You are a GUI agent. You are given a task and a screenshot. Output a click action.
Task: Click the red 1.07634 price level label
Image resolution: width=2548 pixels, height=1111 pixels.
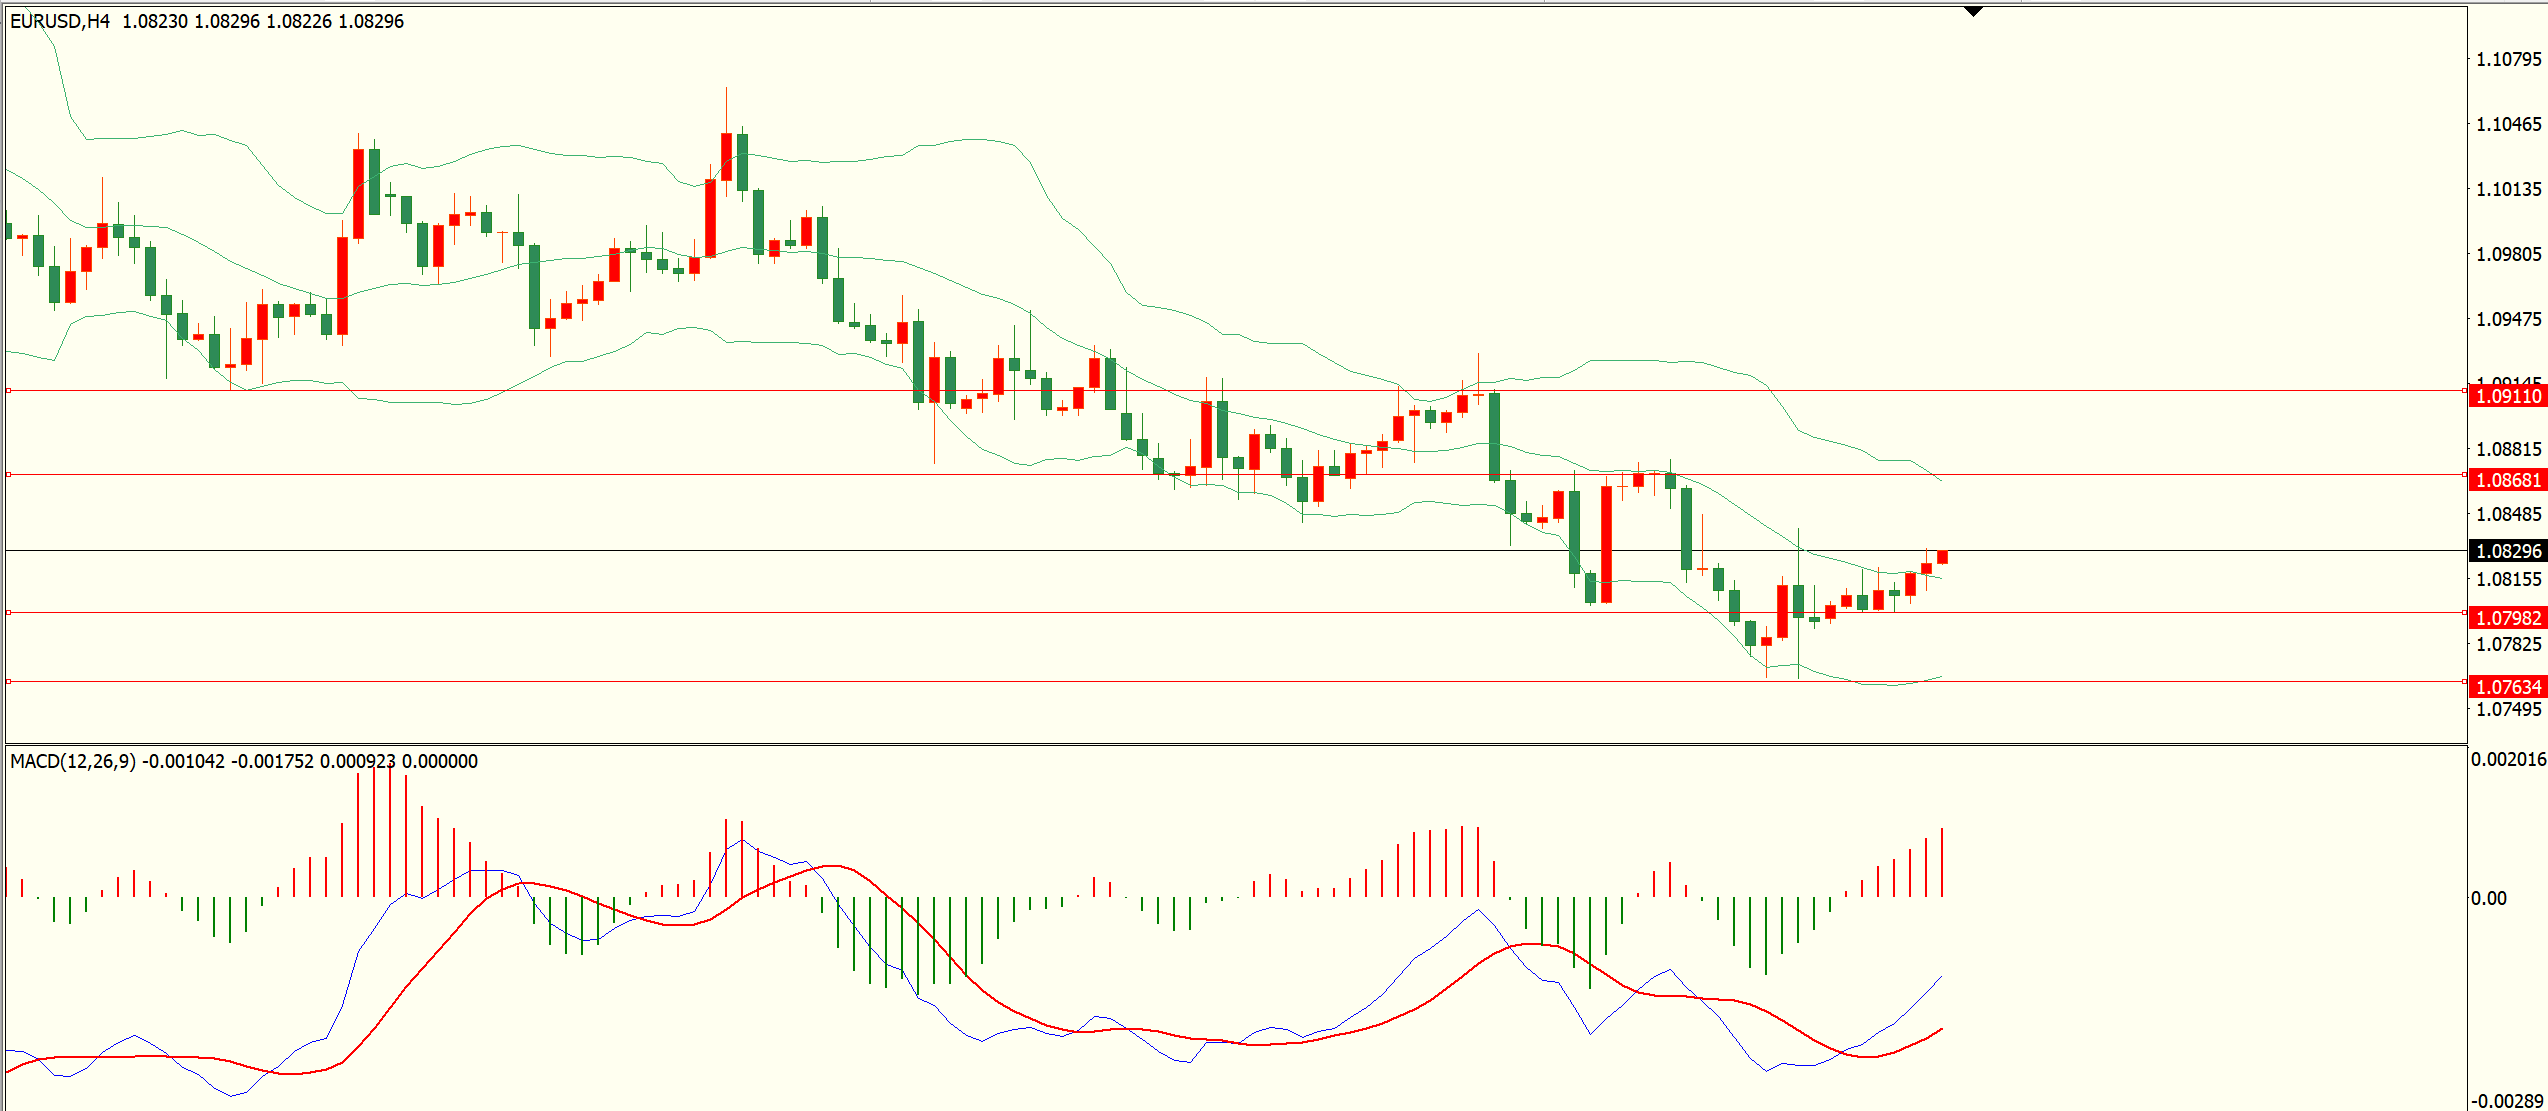(x=2507, y=687)
